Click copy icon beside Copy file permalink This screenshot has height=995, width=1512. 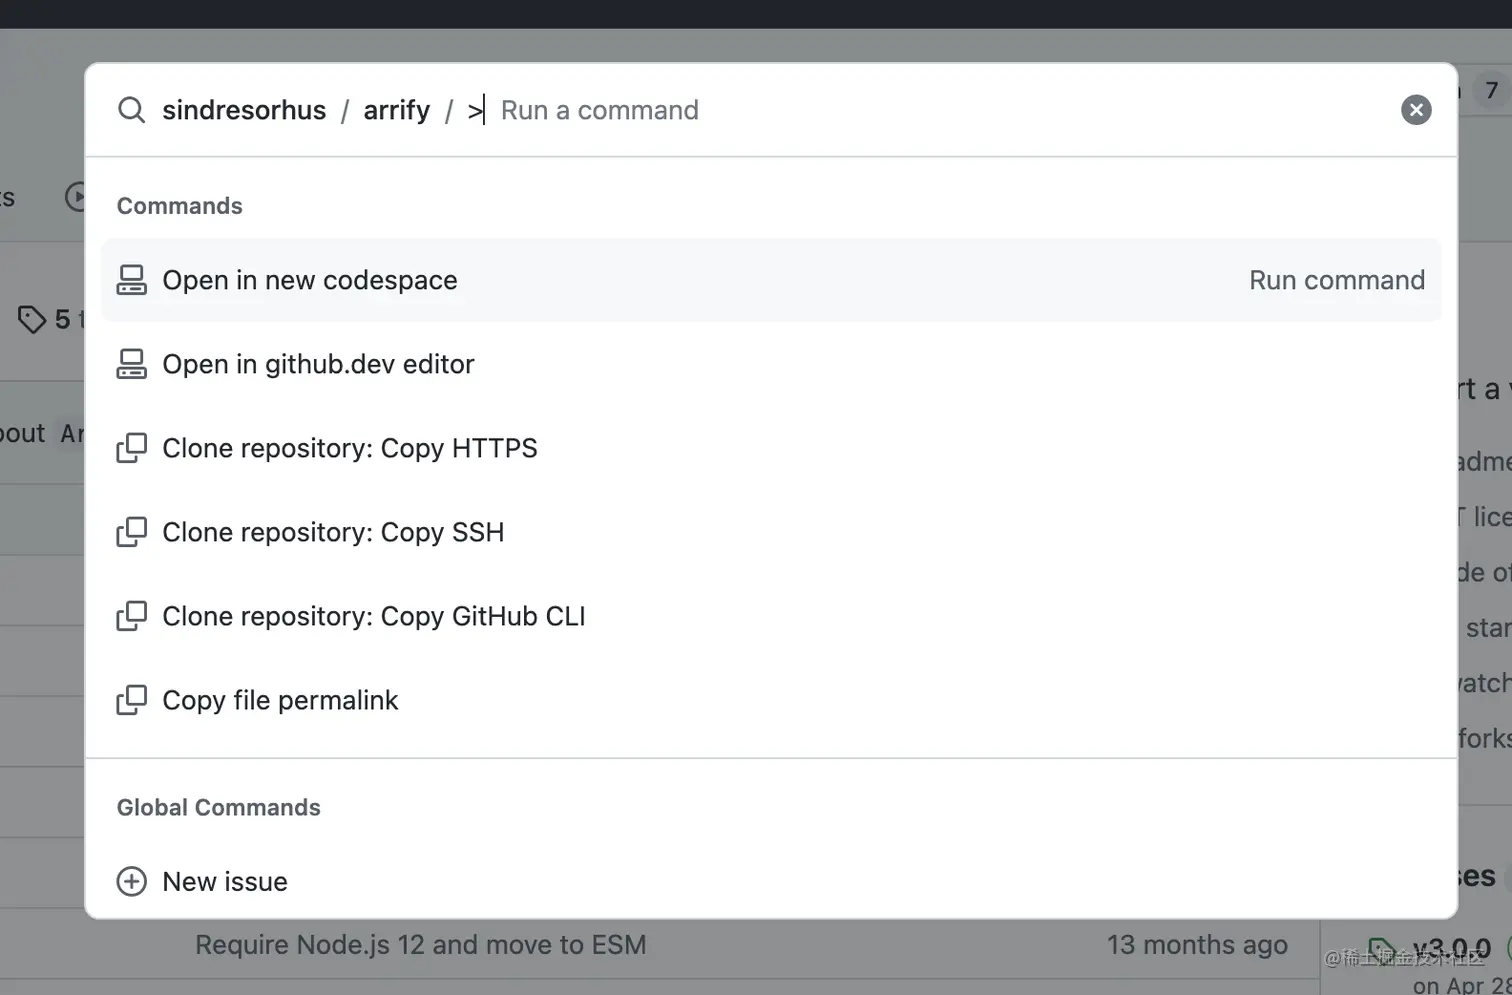point(131,700)
